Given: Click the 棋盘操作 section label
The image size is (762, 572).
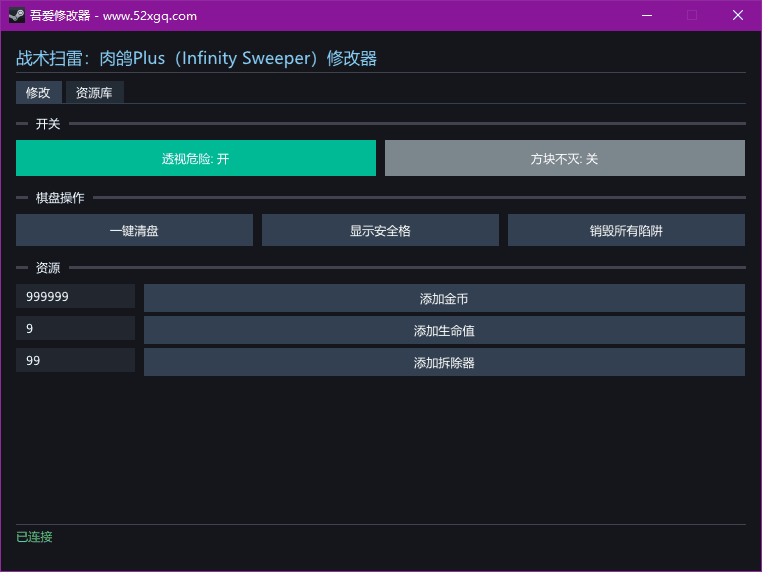Looking at the screenshot, I should tap(60, 198).
